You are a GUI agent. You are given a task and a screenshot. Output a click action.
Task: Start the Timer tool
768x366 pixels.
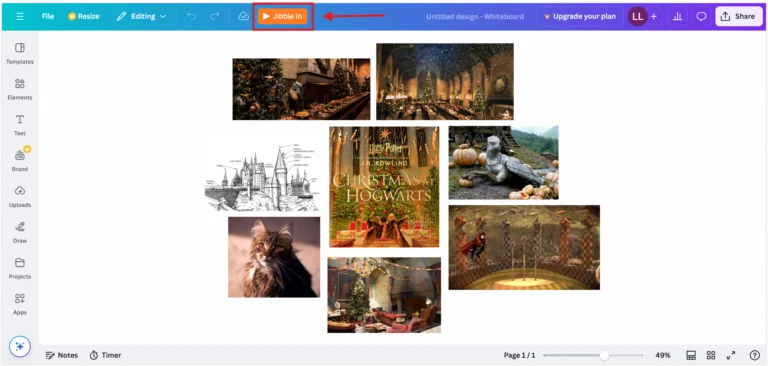click(105, 355)
